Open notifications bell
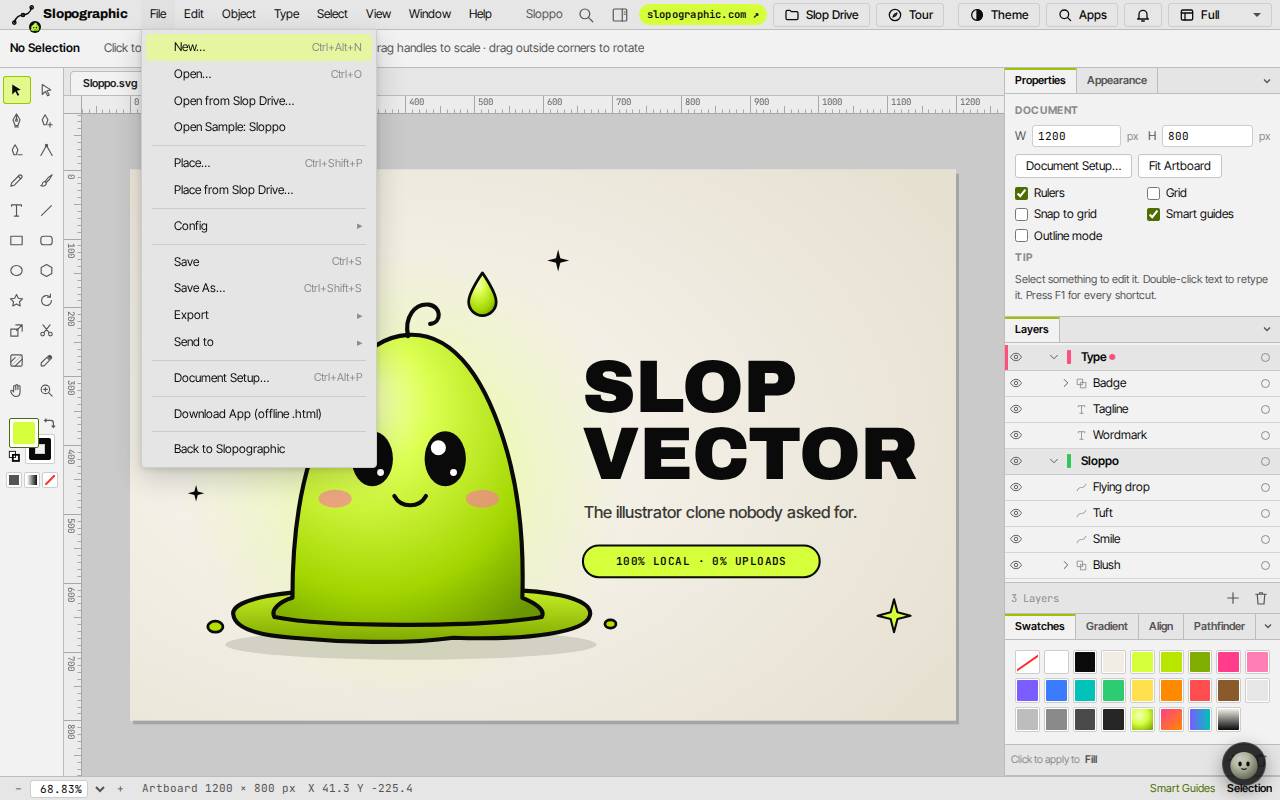Screen dimensions: 1280x800 pyautogui.click(x=1142, y=15)
